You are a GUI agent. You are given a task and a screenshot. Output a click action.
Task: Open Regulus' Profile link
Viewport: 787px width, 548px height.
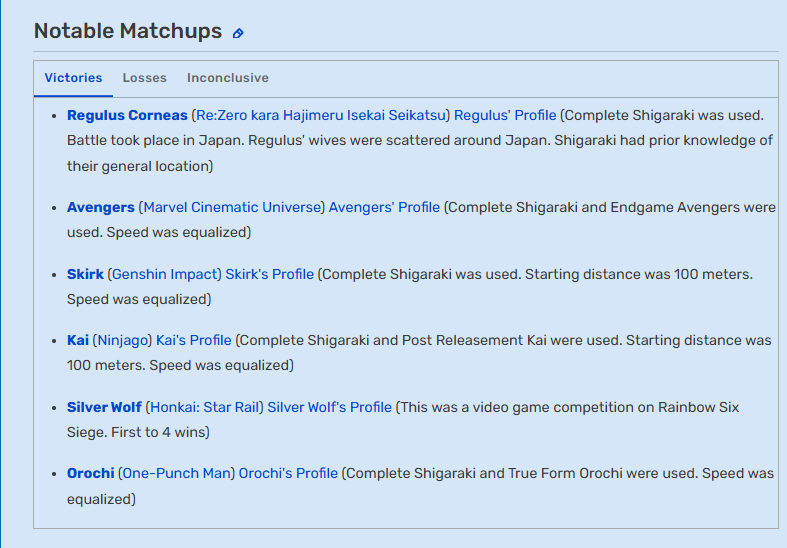[505, 115]
